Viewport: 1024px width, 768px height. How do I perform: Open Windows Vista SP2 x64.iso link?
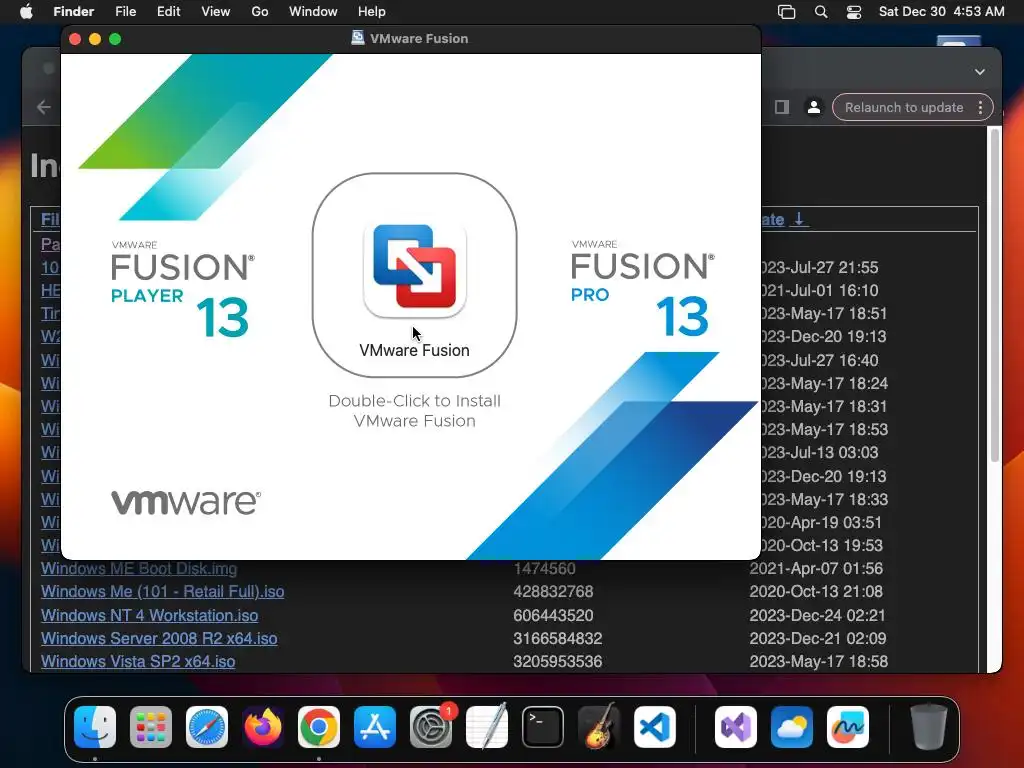click(138, 662)
